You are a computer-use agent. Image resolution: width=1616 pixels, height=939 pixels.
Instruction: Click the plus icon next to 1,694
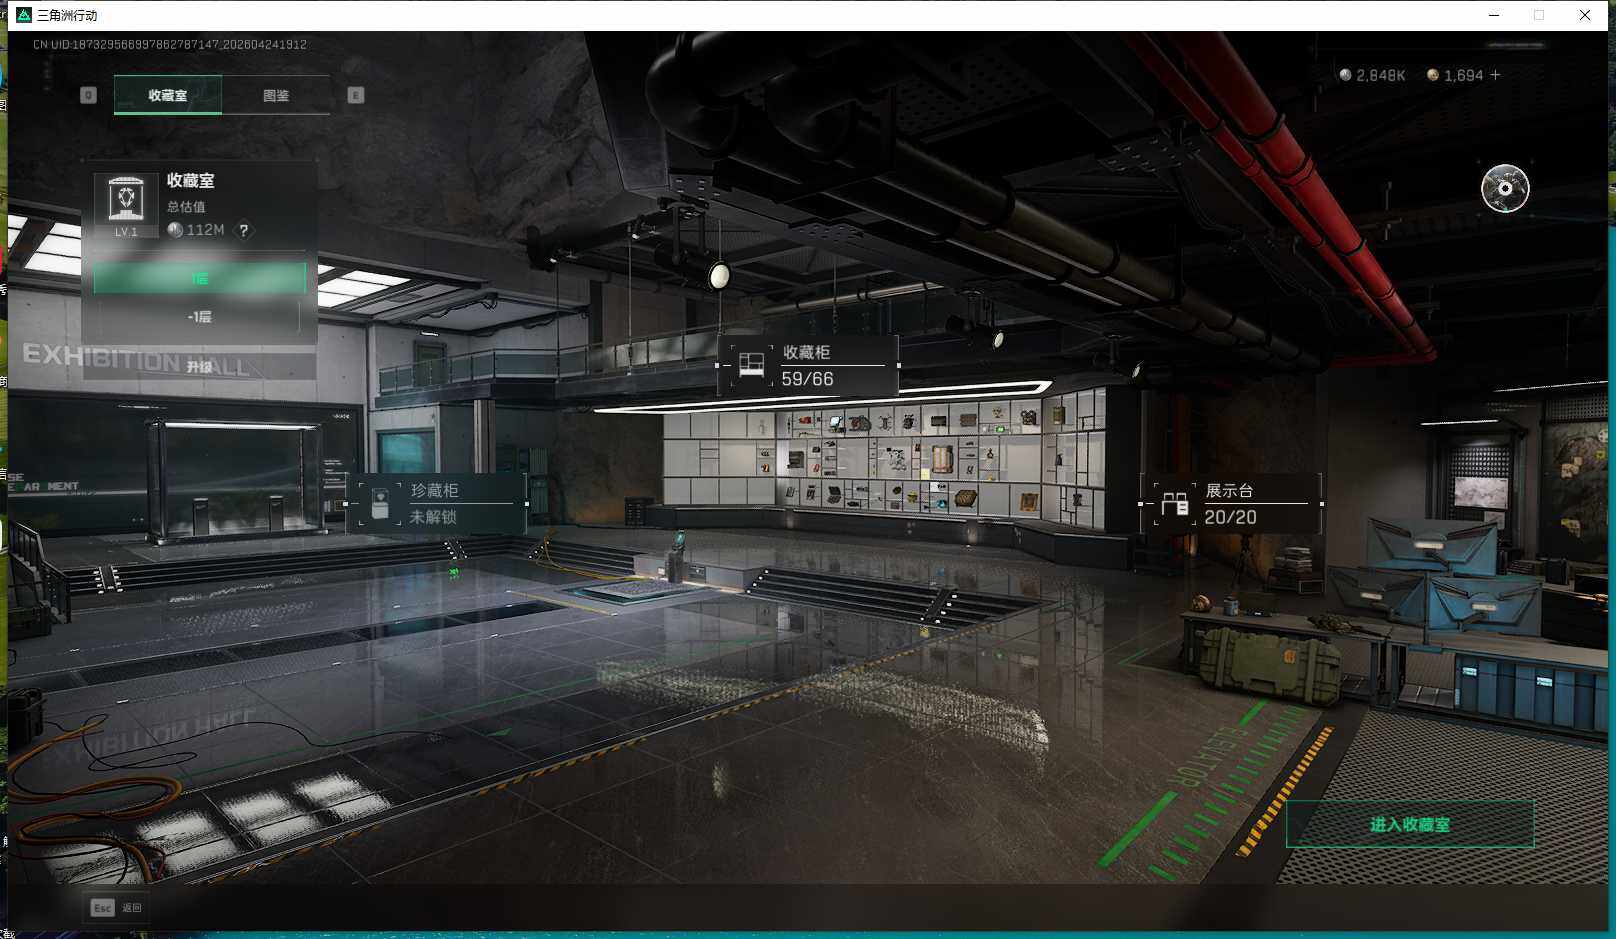[x=1495, y=75]
